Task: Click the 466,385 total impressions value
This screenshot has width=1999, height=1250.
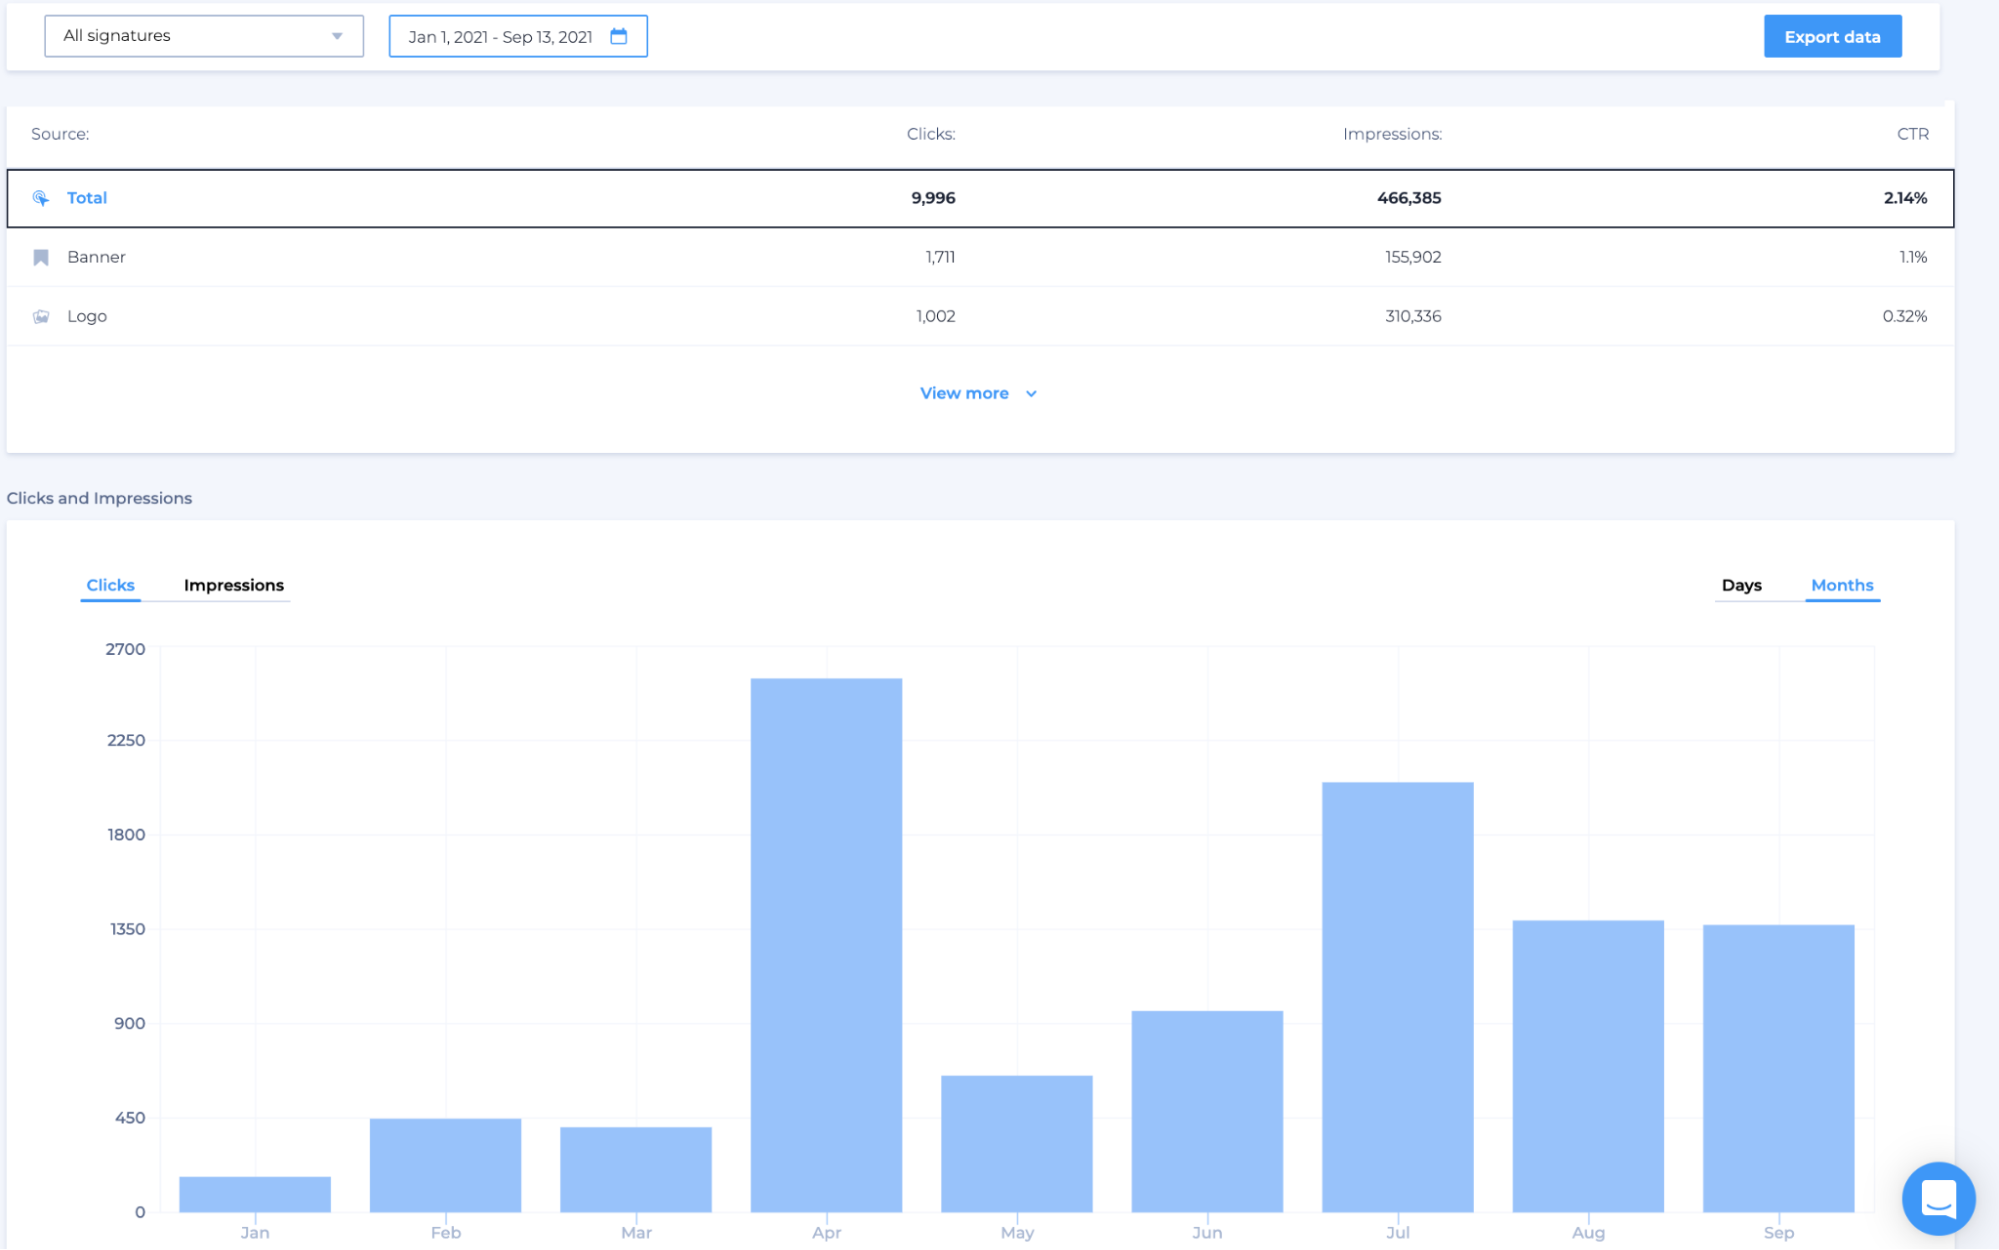Action: [x=1409, y=198]
